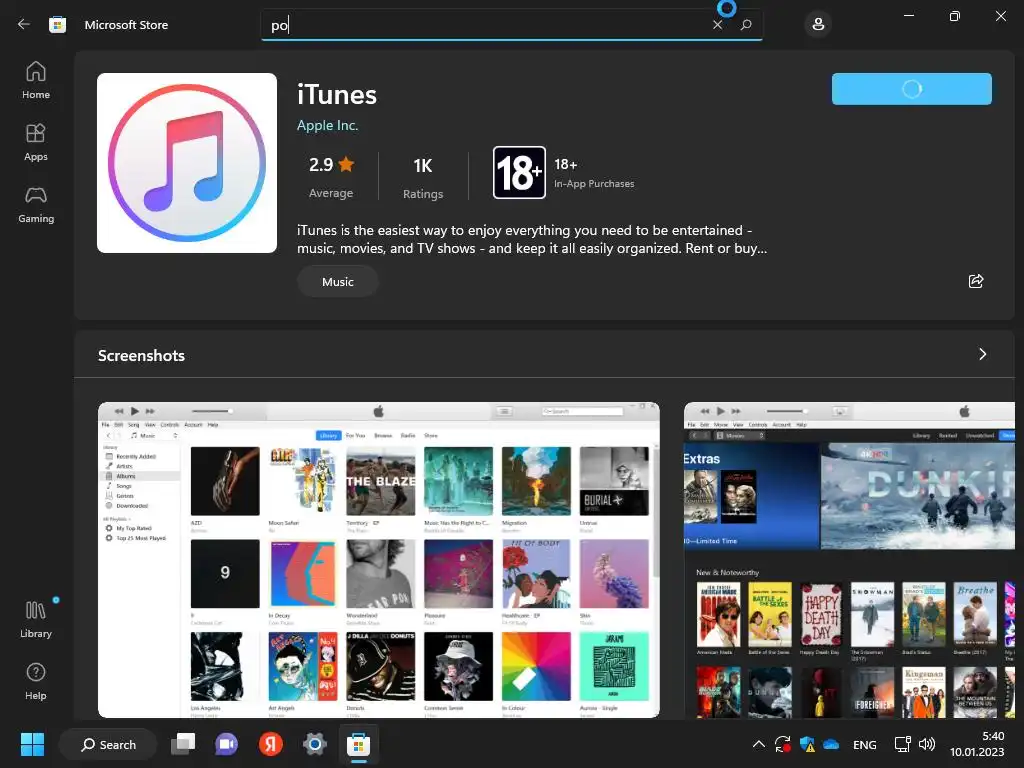Click the sync status tray icon
This screenshot has width=1024, height=768.
tap(782, 744)
